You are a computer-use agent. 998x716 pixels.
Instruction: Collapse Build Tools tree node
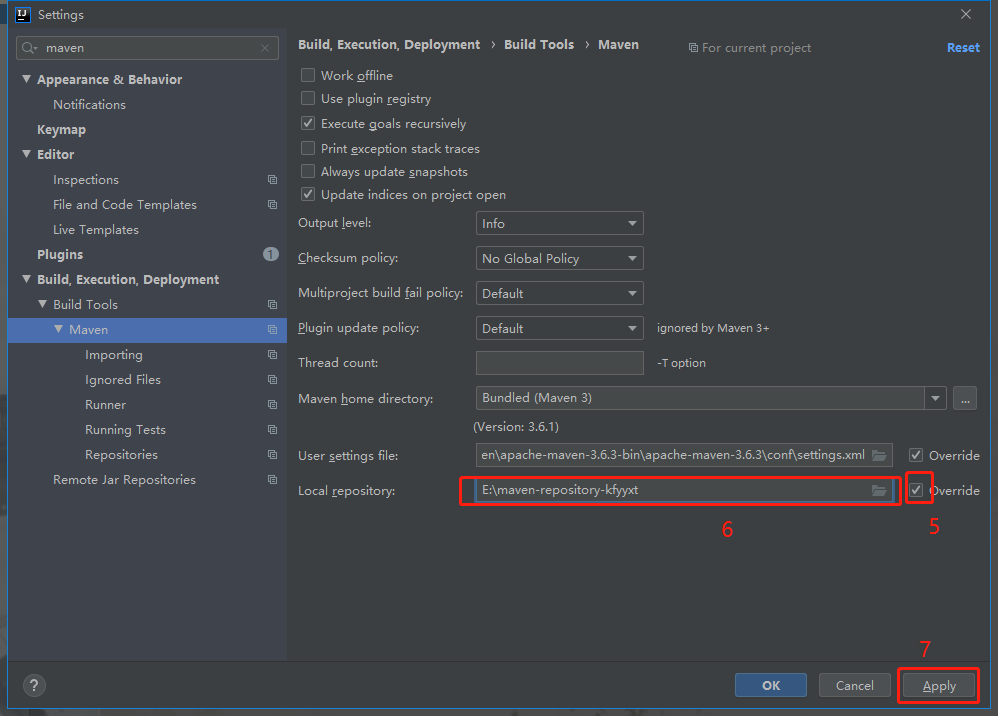(x=42, y=304)
